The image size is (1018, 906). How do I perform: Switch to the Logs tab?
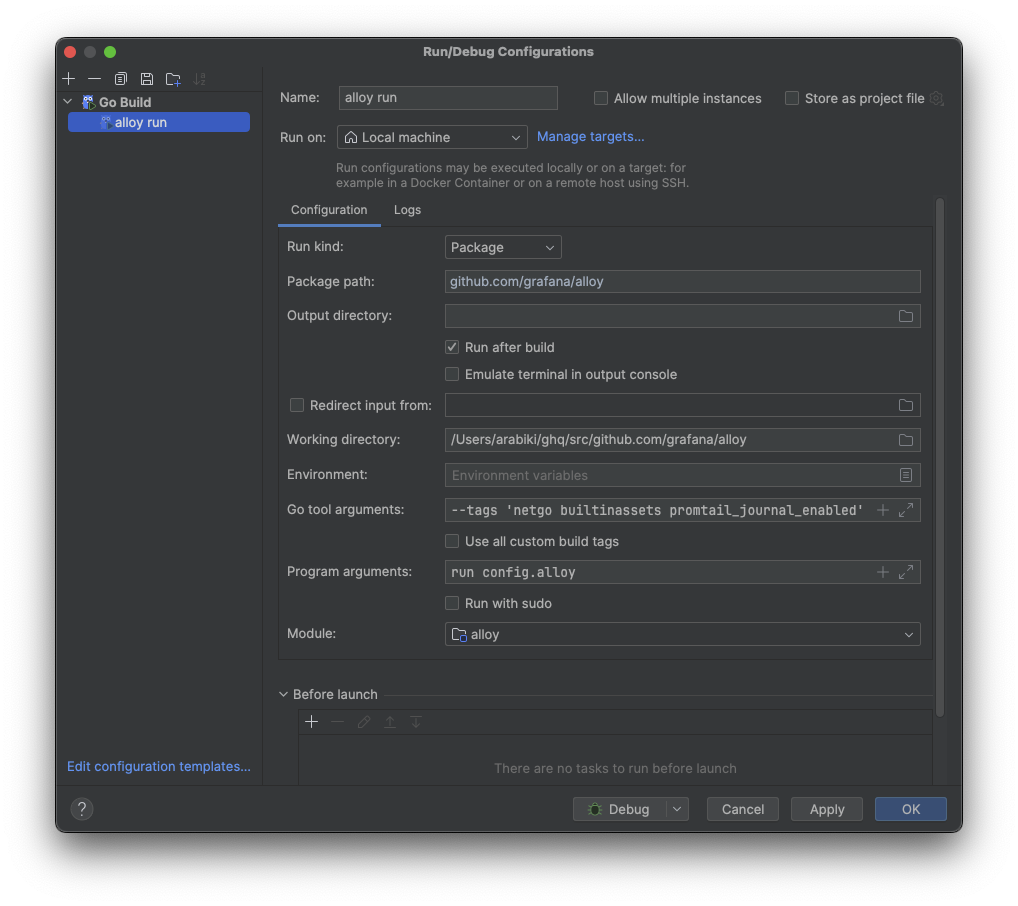coord(408,210)
